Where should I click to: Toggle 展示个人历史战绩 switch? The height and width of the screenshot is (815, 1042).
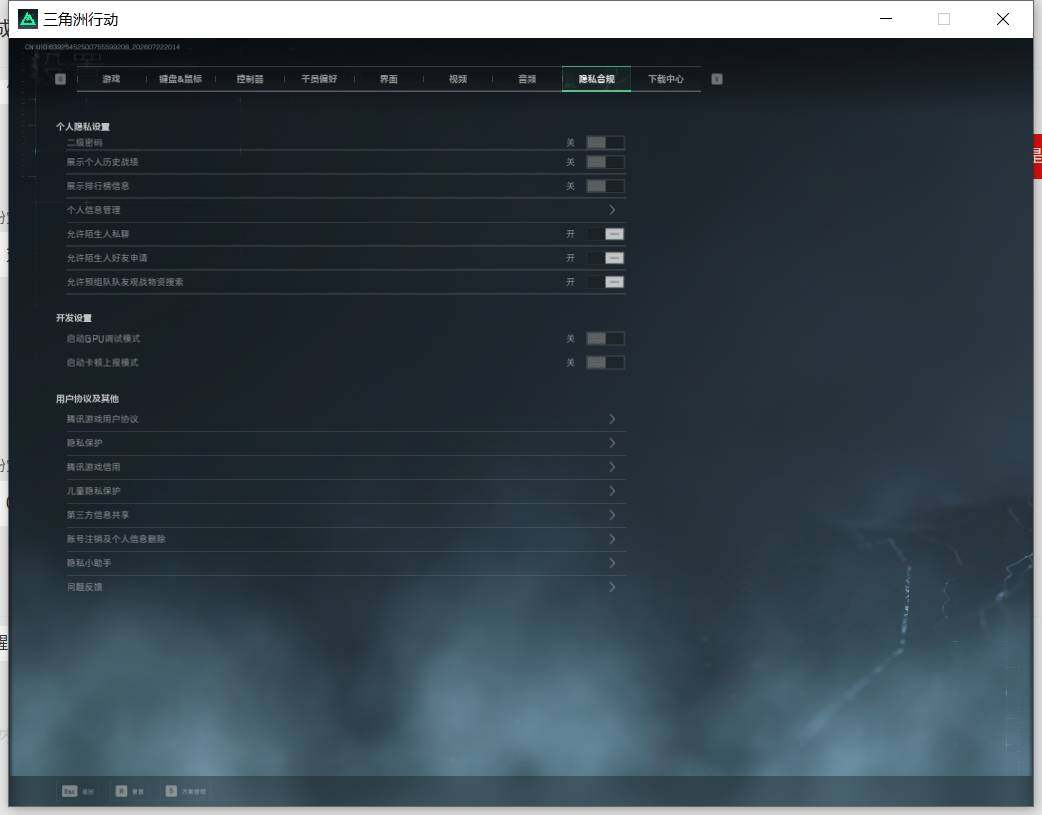605,162
